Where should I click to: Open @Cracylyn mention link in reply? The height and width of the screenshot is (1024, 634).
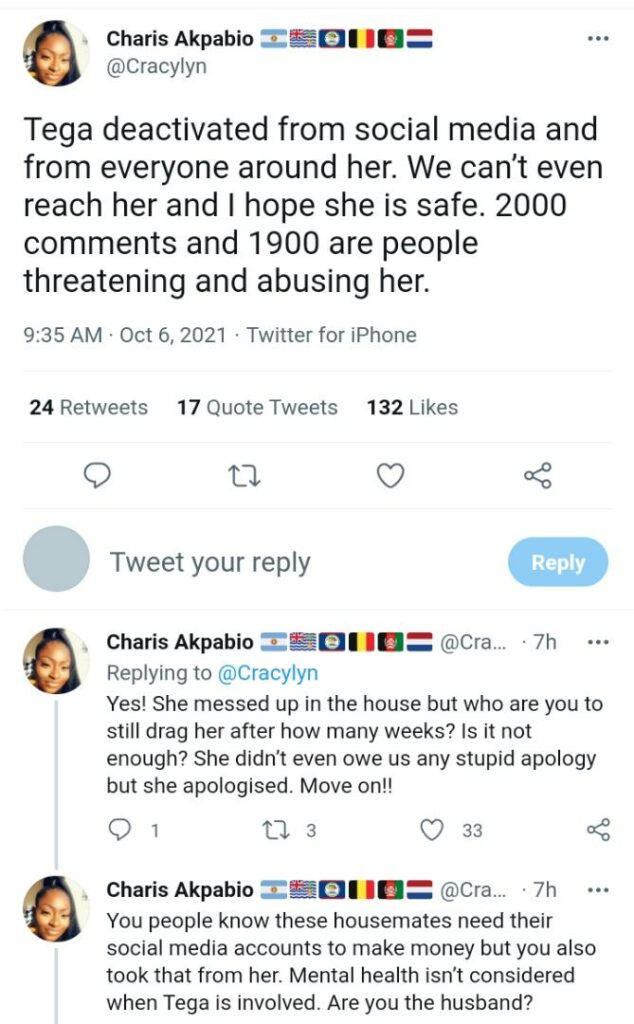coord(267,673)
